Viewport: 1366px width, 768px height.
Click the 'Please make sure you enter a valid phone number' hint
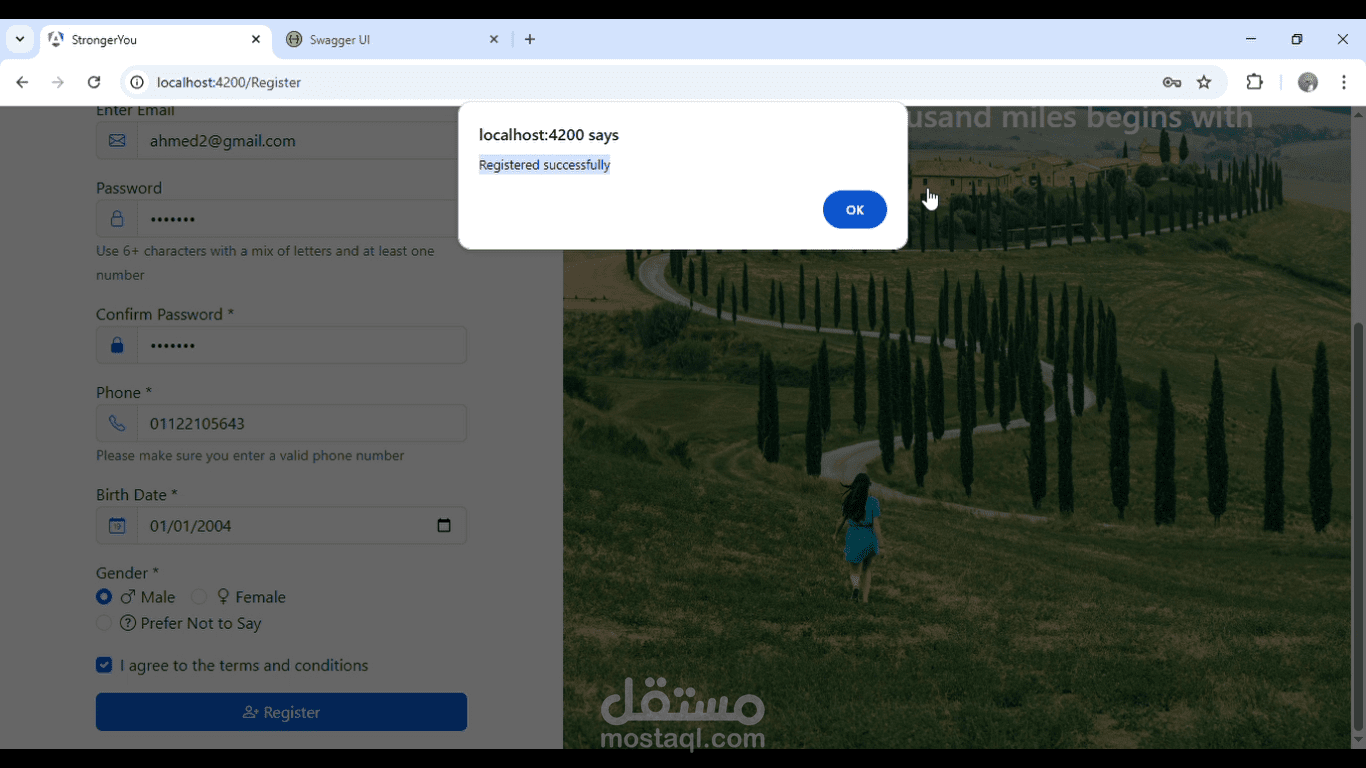[x=250, y=456]
